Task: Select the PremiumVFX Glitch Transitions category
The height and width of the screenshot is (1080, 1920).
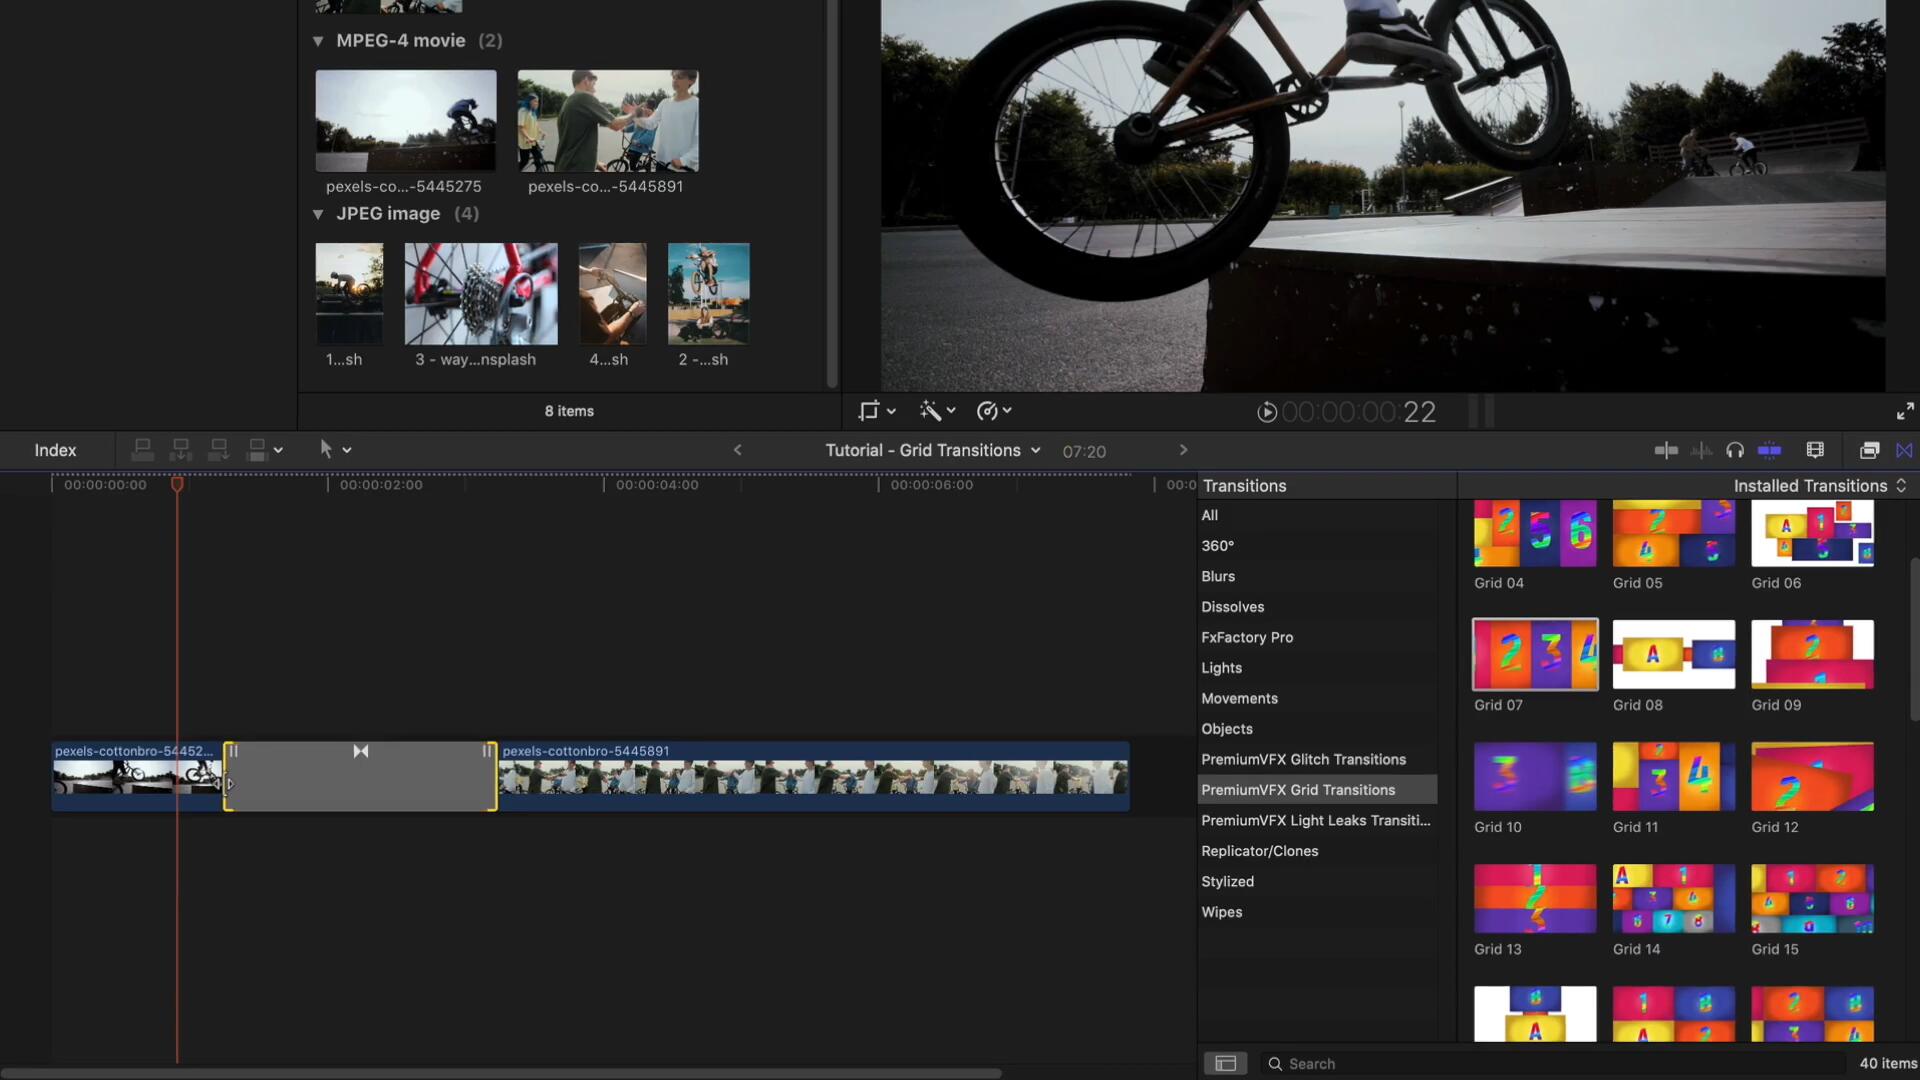Action: pyautogui.click(x=1302, y=760)
